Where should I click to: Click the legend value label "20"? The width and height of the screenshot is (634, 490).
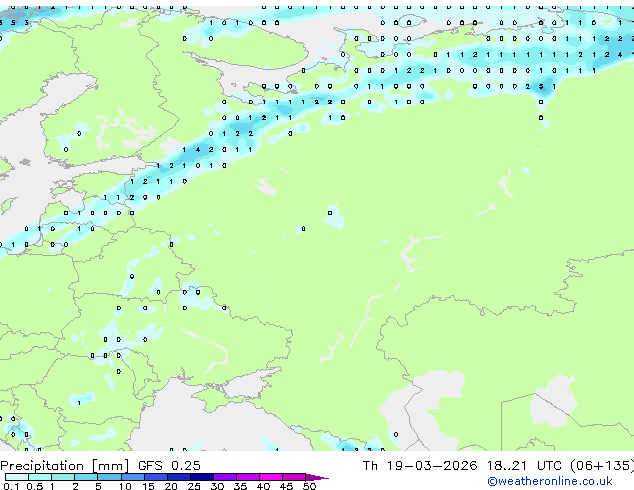click(171, 486)
